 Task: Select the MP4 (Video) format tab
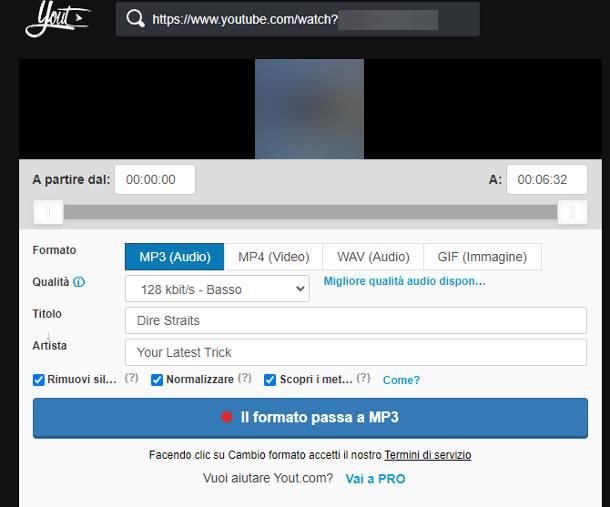273,257
